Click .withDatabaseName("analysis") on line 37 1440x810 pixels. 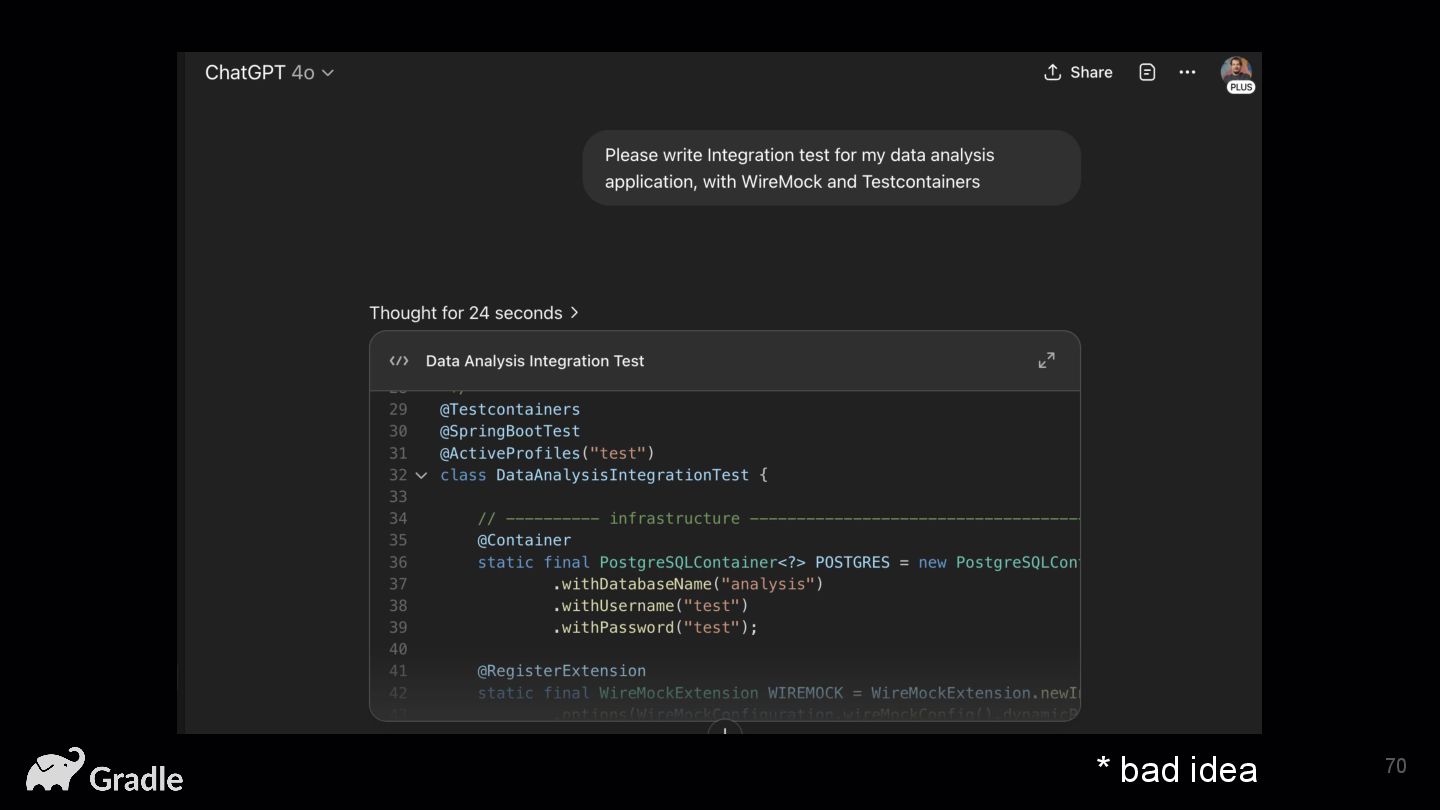click(688, 584)
